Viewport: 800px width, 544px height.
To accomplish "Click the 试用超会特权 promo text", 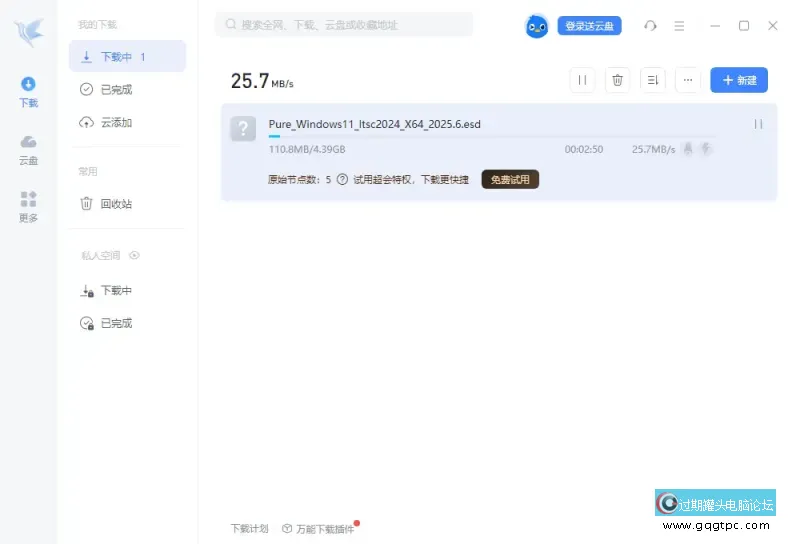I will pos(411,180).
